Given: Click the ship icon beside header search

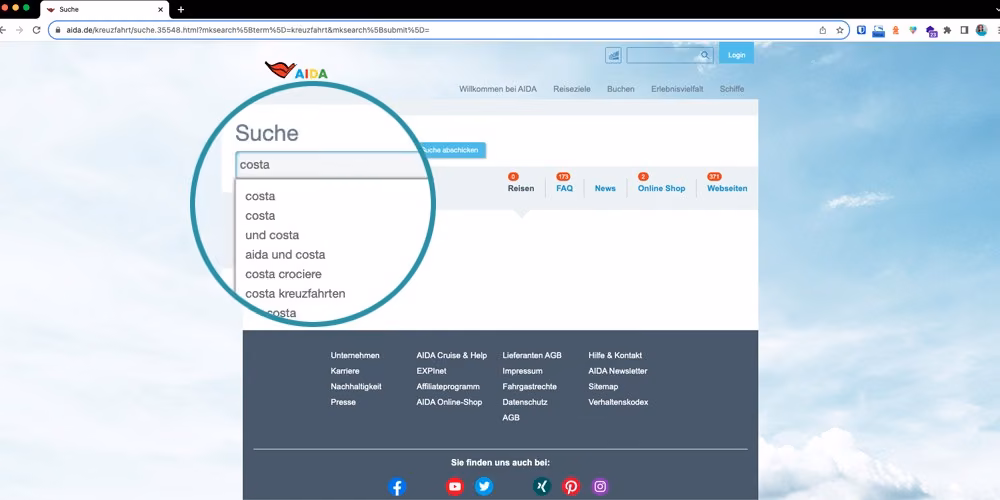Looking at the screenshot, I should point(613,55).
